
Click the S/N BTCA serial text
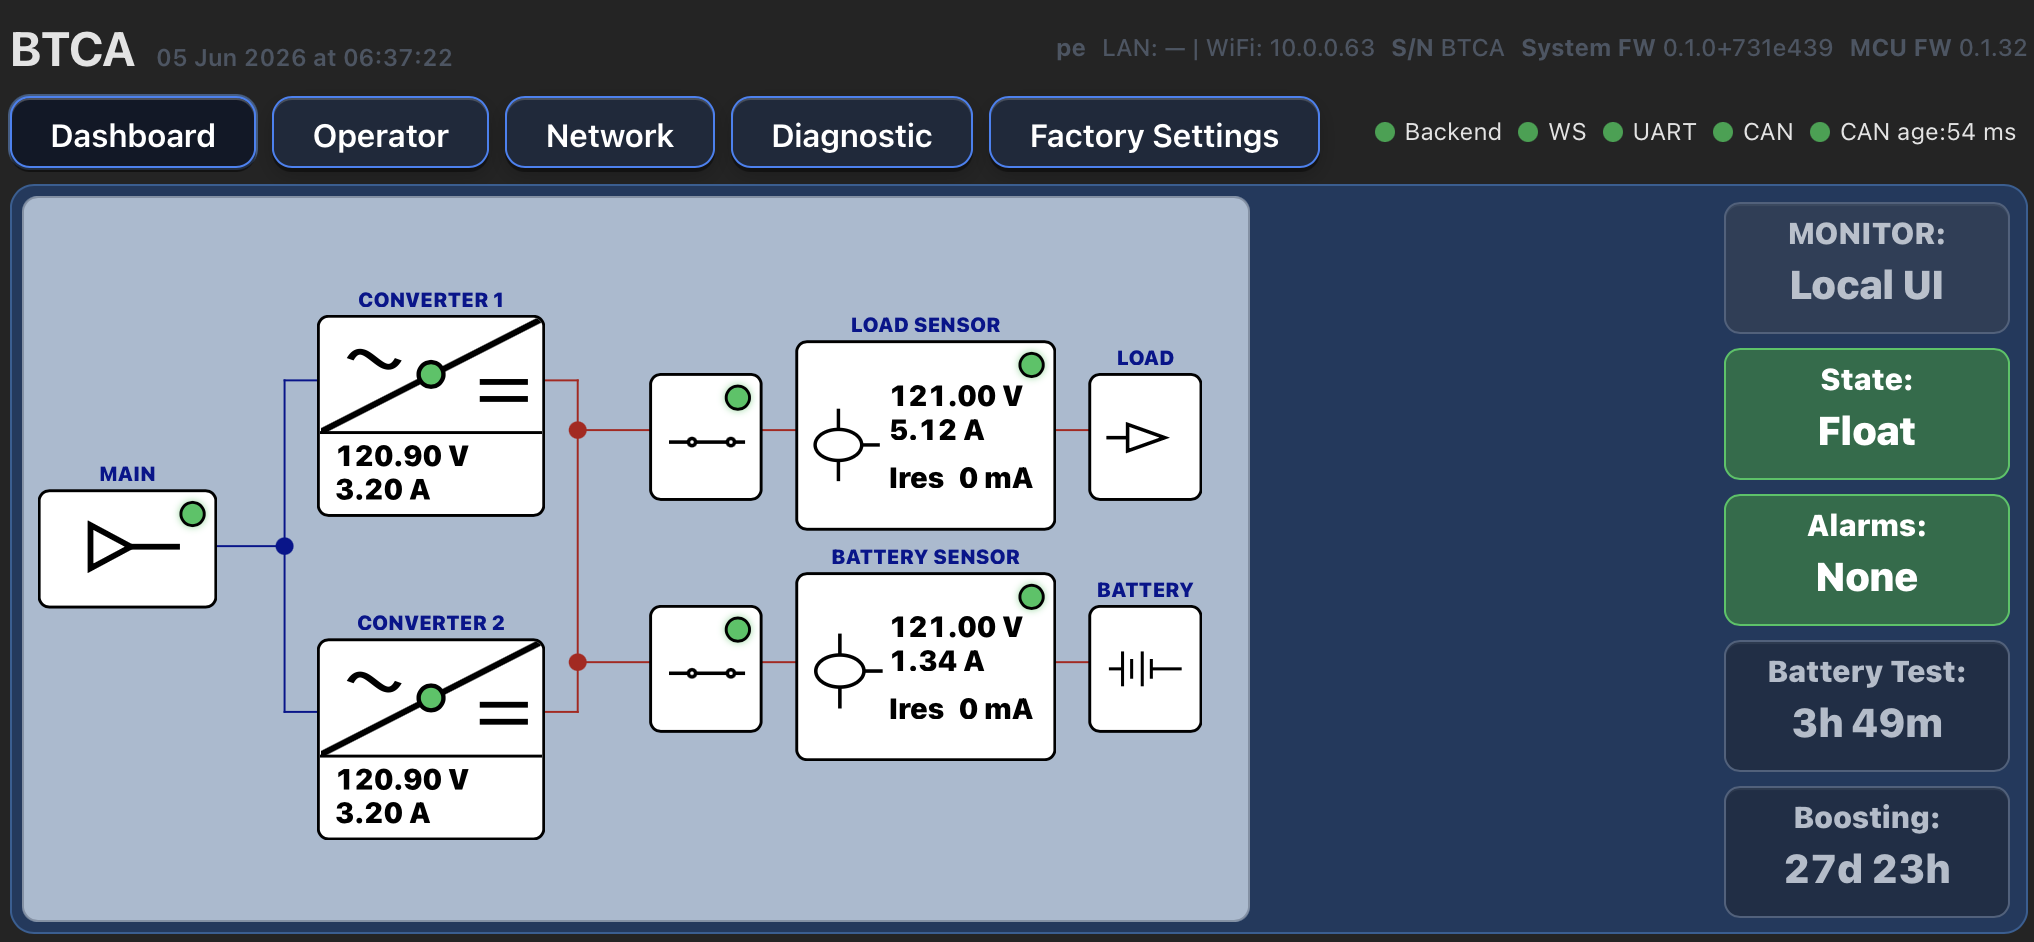pos(1448,48)
